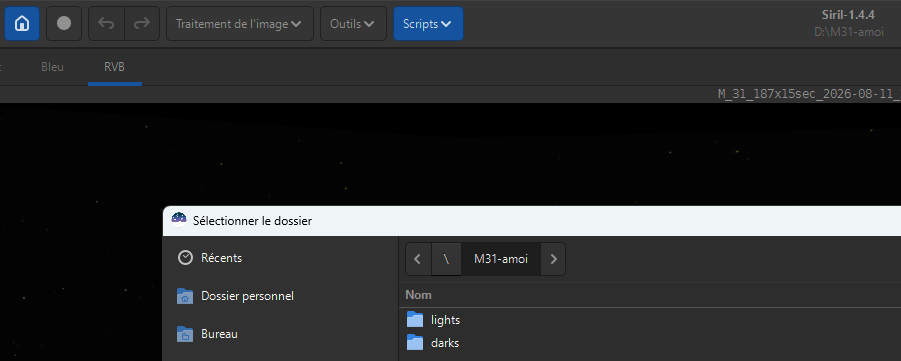Open the Traitement de l'image dropdown
This screenshot has width=901, height=361.
click(240, 24)
